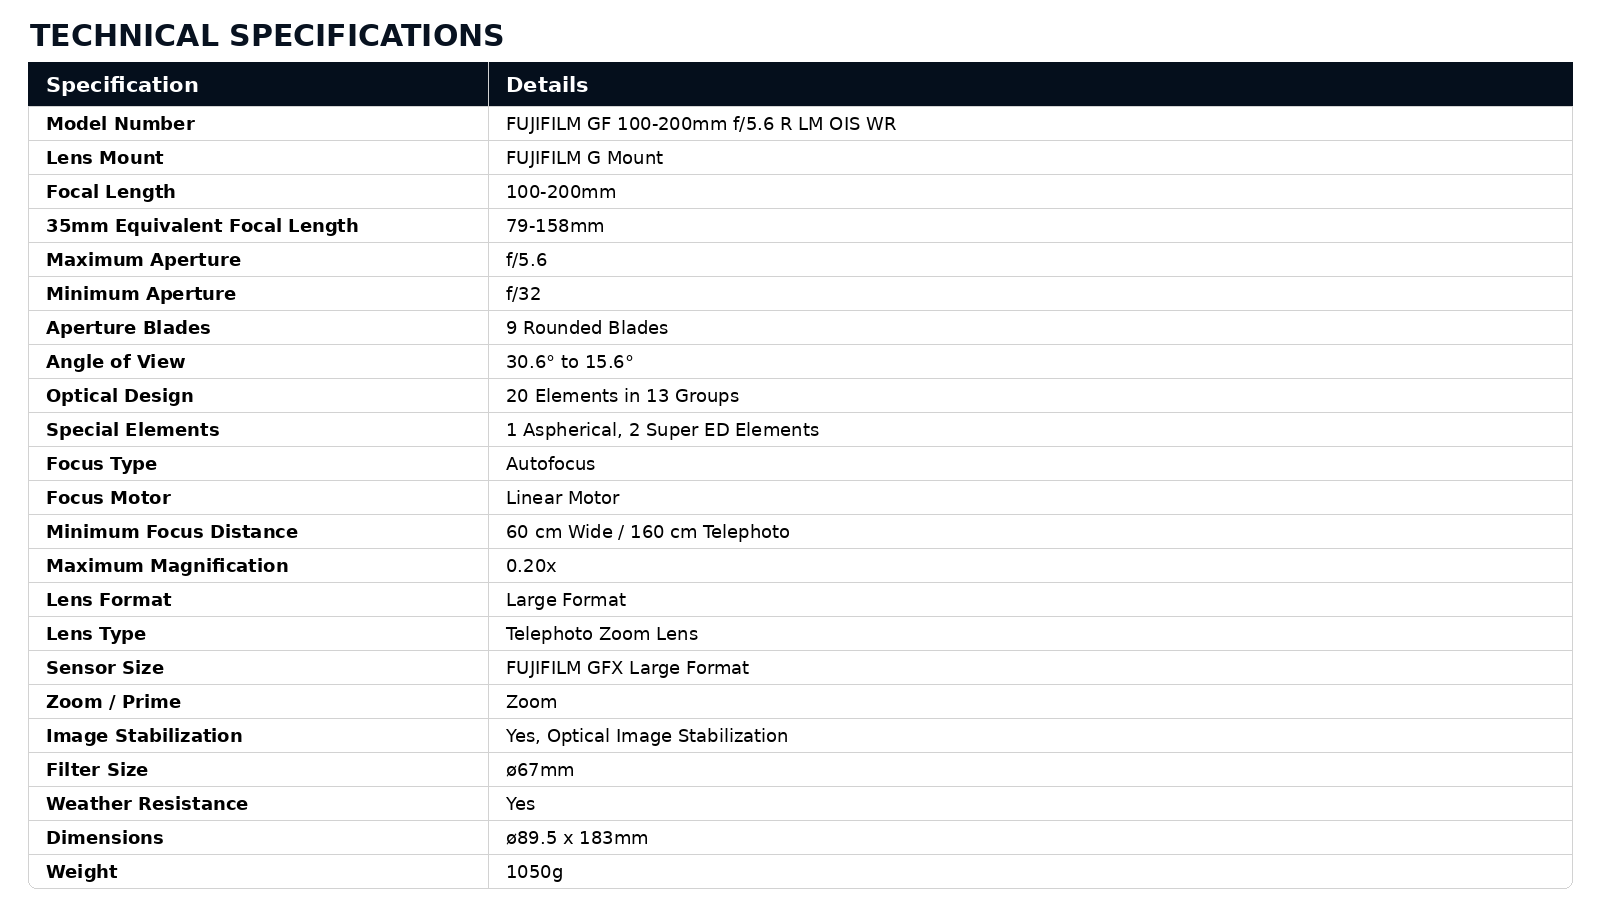Image resolution: width=1600 pixels, height=920 pixels.
Task: Click the Special Elements label
Action: coord(132,430)
